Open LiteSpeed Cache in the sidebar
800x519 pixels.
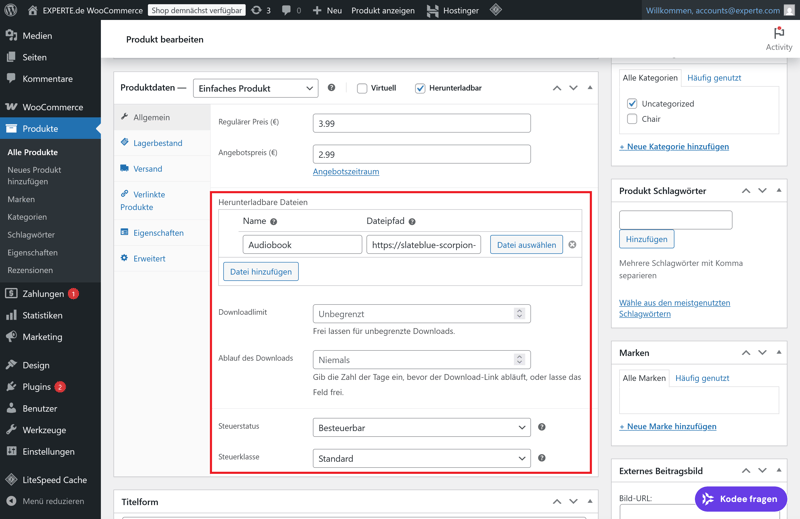click(x=53, y=480)
